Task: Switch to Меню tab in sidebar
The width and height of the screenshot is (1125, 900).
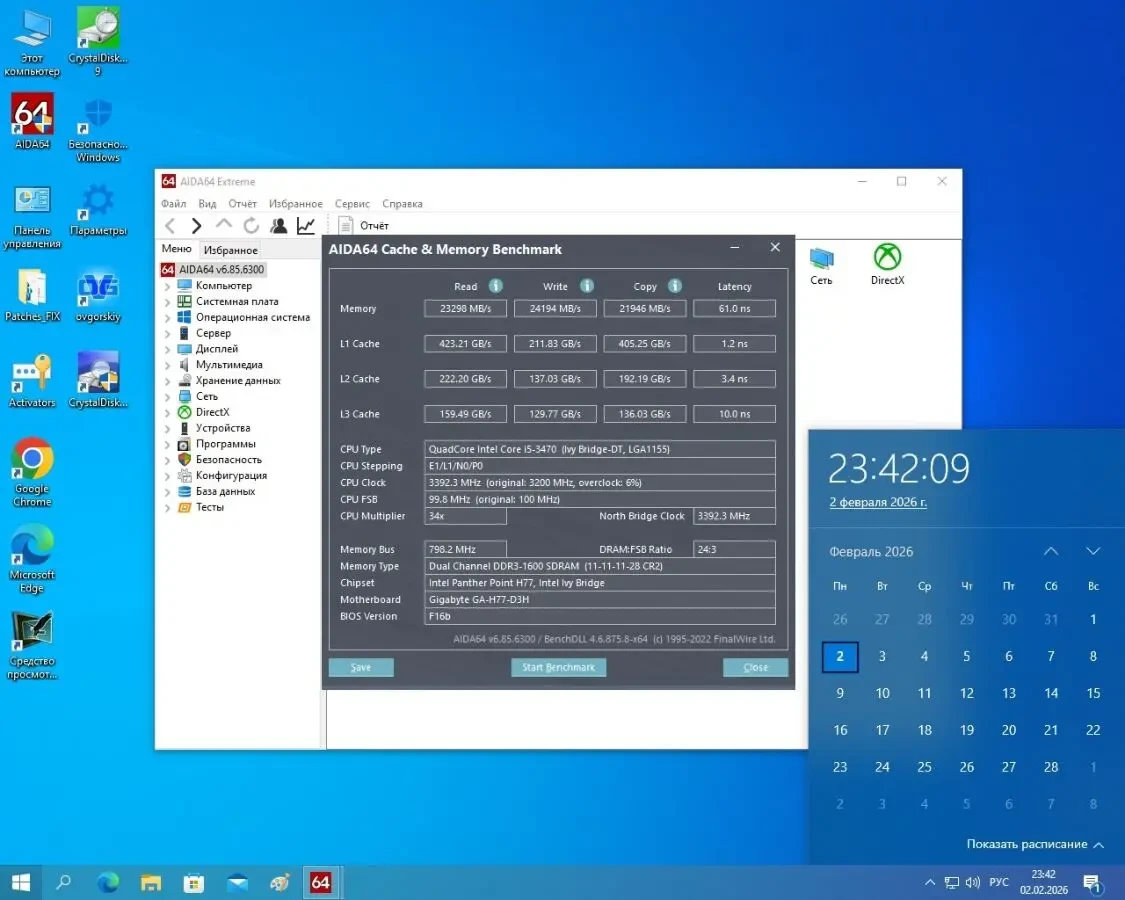Action: [176, 249]
